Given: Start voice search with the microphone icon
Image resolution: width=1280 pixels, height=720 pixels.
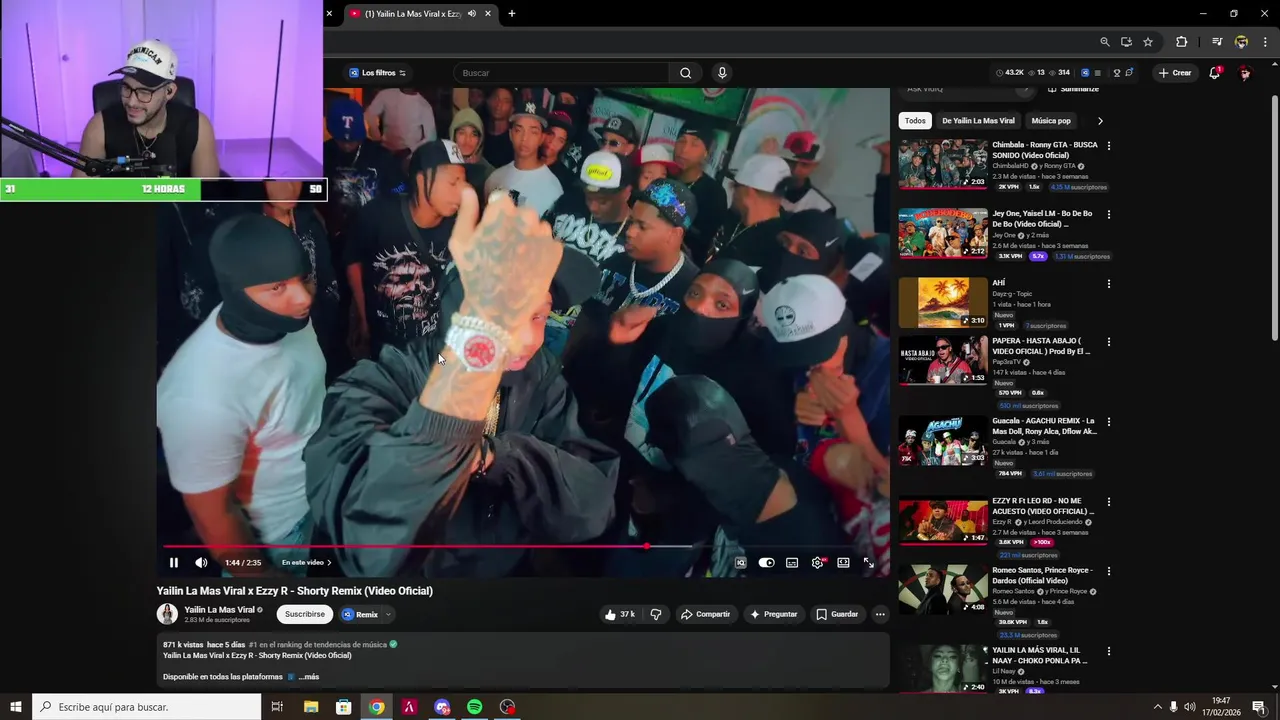Looking at the screenshot, I should coord(722,73).
